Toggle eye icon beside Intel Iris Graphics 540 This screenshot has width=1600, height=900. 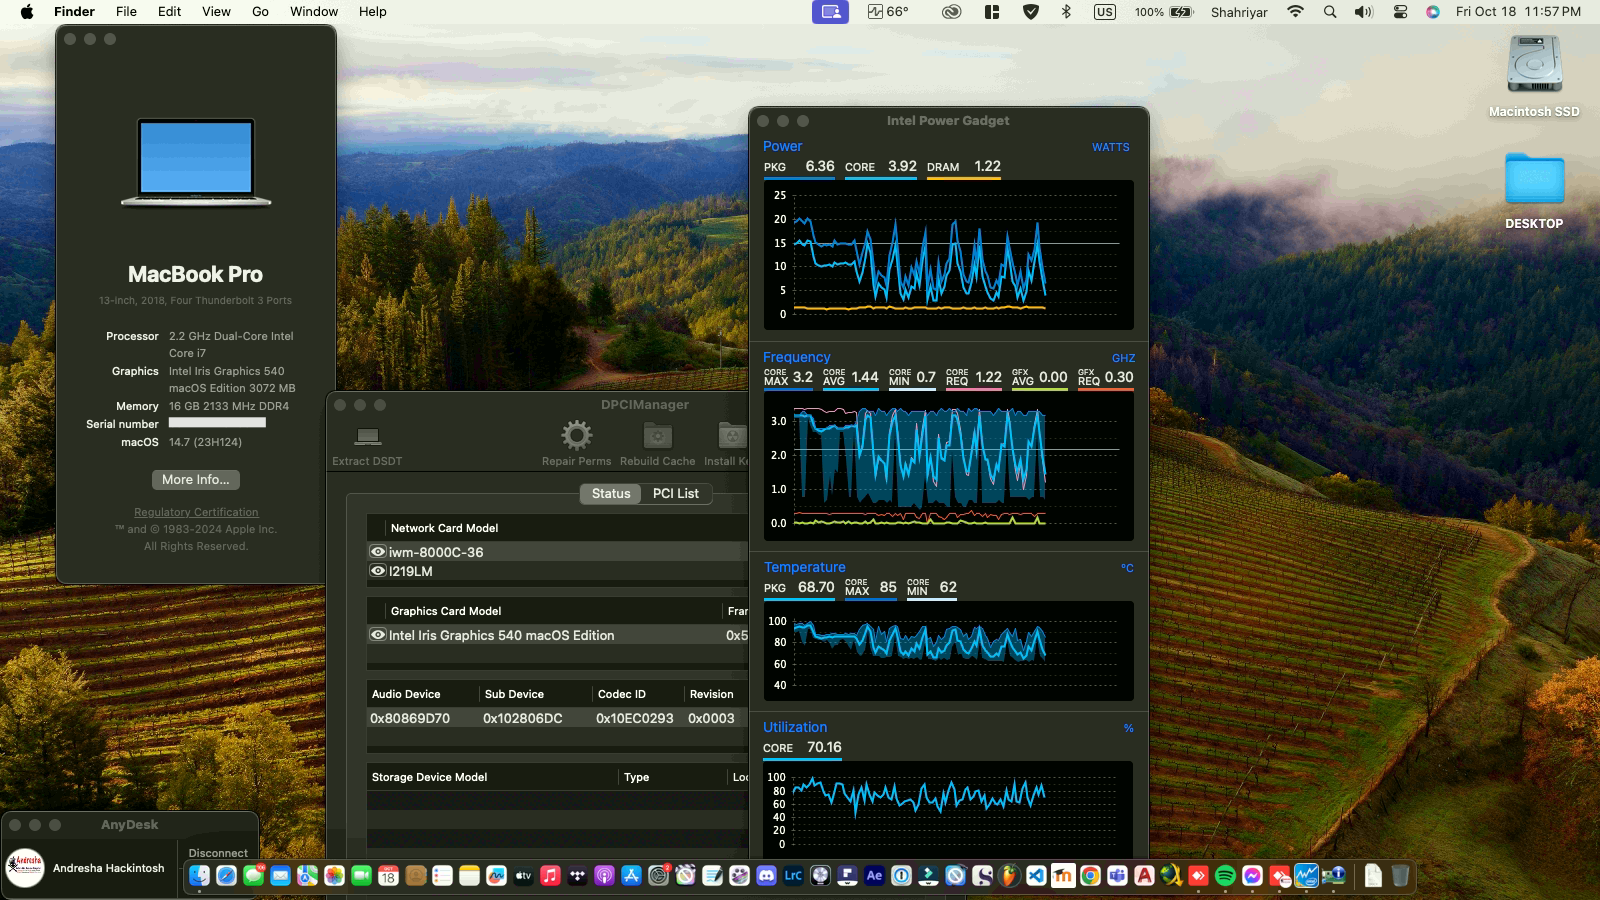(378, 634)
